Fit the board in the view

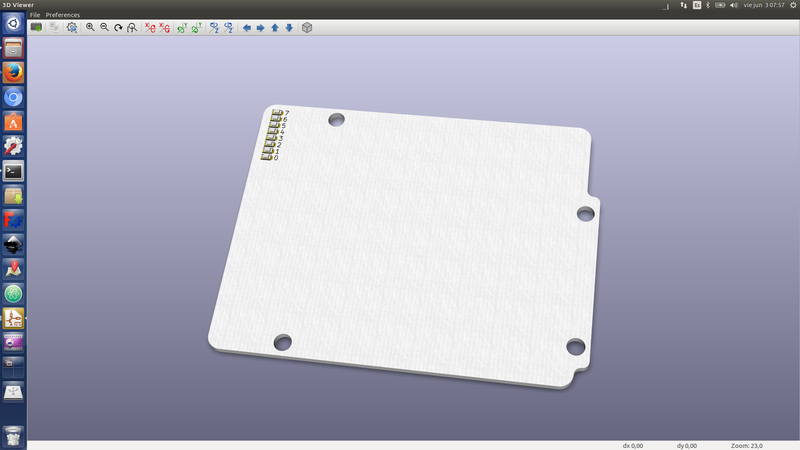[131, 27]
